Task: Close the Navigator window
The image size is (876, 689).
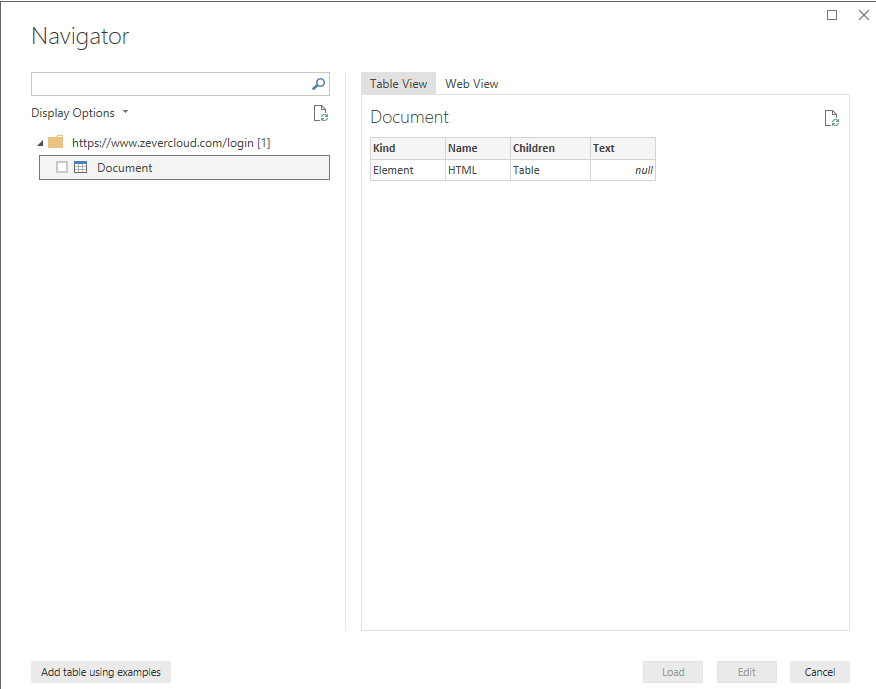Action: (x=864, y=15)
